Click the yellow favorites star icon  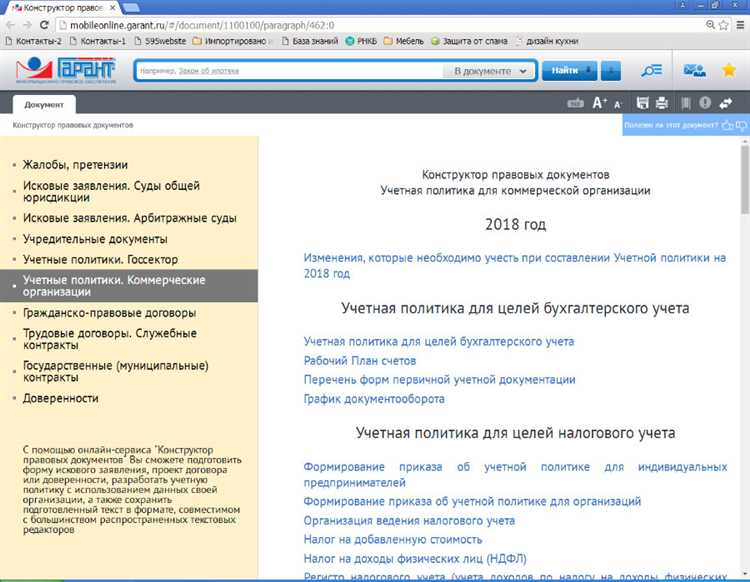[x=728, y=71]
